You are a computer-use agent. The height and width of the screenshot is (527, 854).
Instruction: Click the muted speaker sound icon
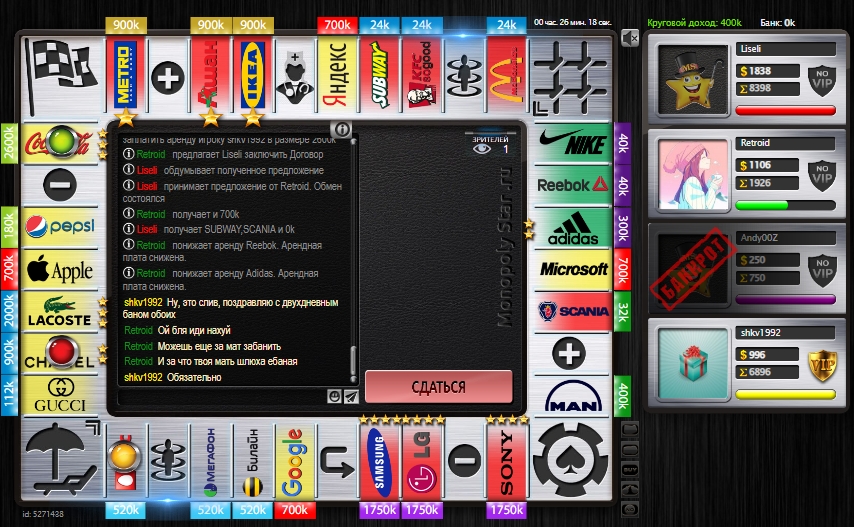point(629,38)
